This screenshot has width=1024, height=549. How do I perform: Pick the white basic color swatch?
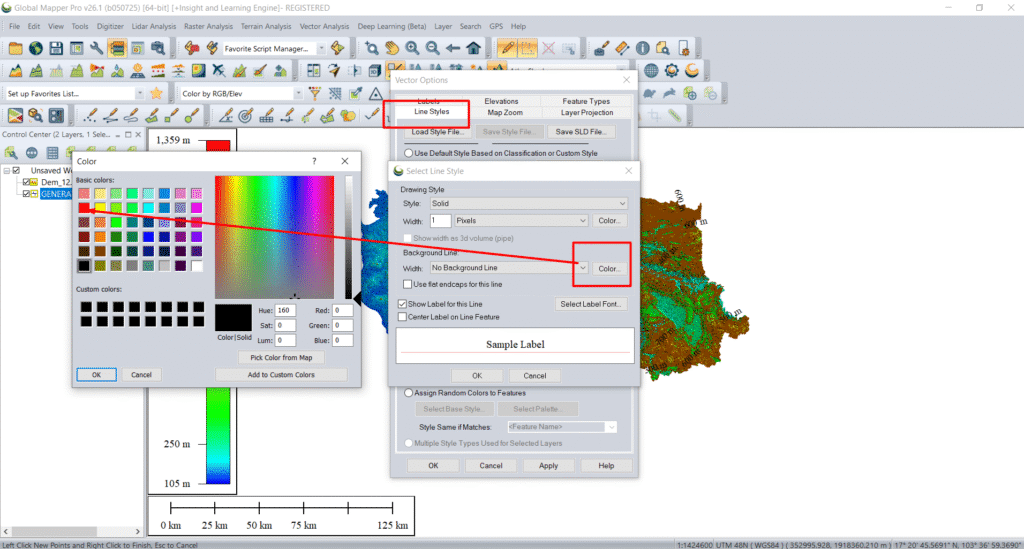197,265
